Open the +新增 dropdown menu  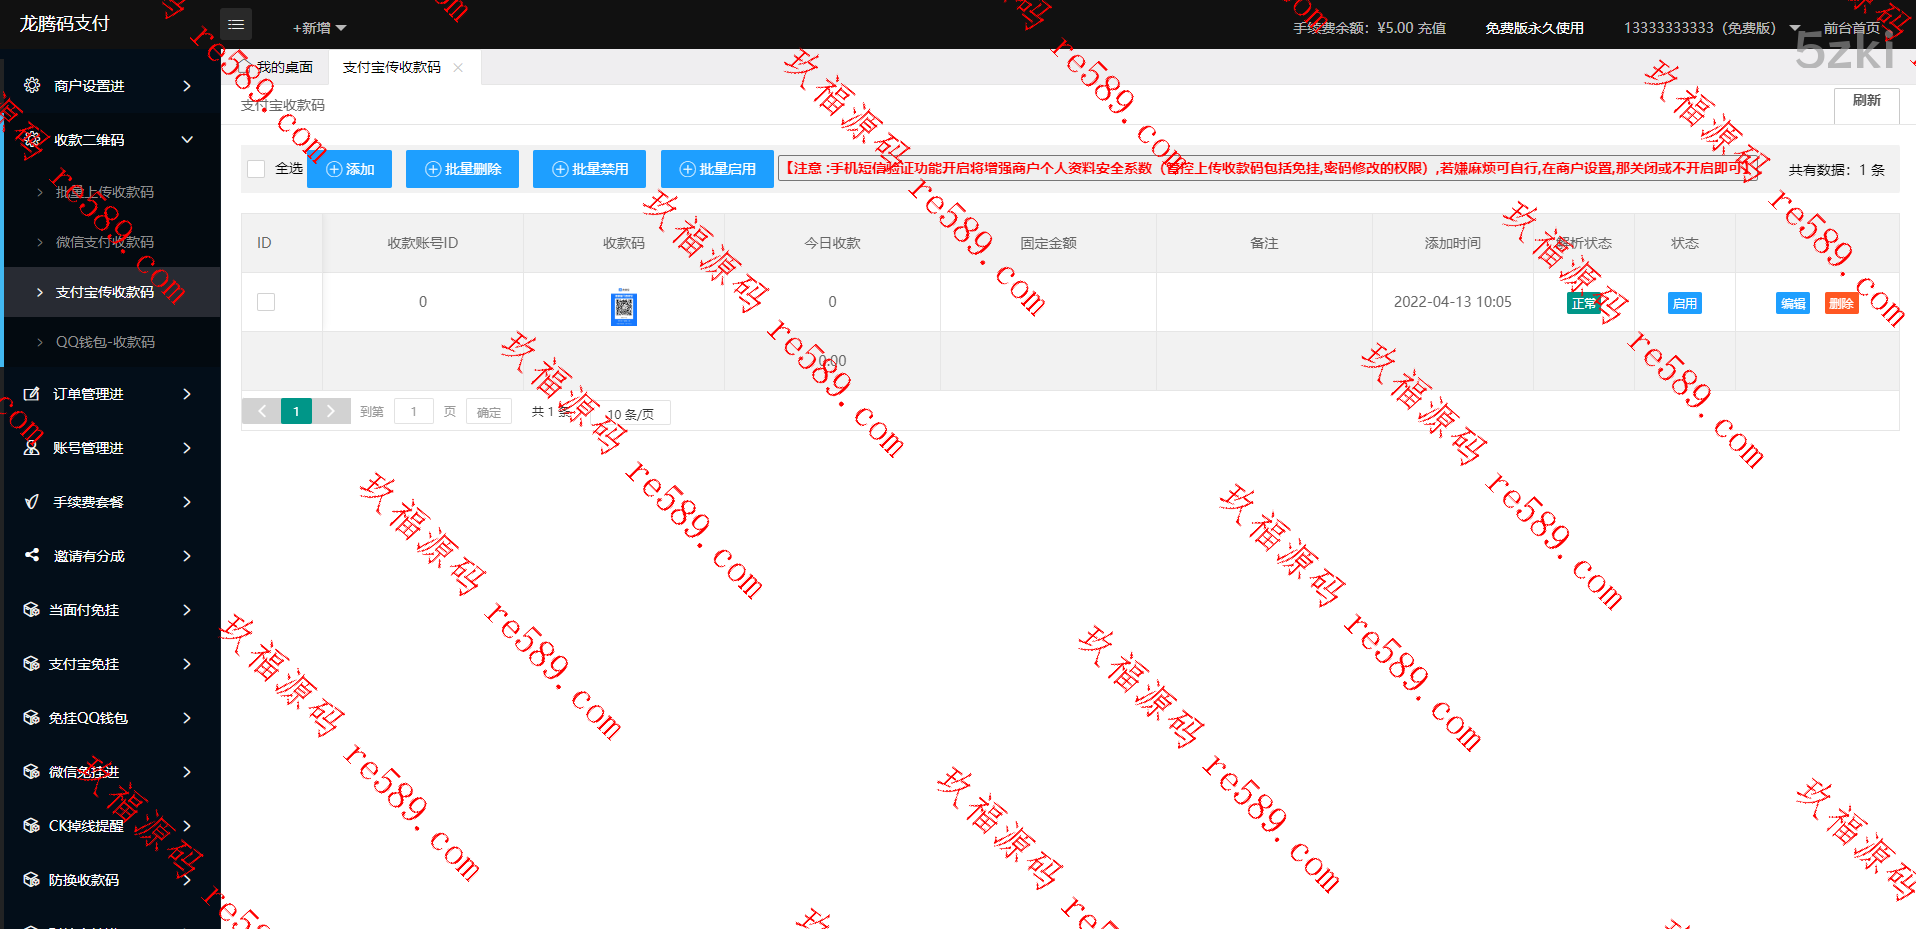(318, 28)
